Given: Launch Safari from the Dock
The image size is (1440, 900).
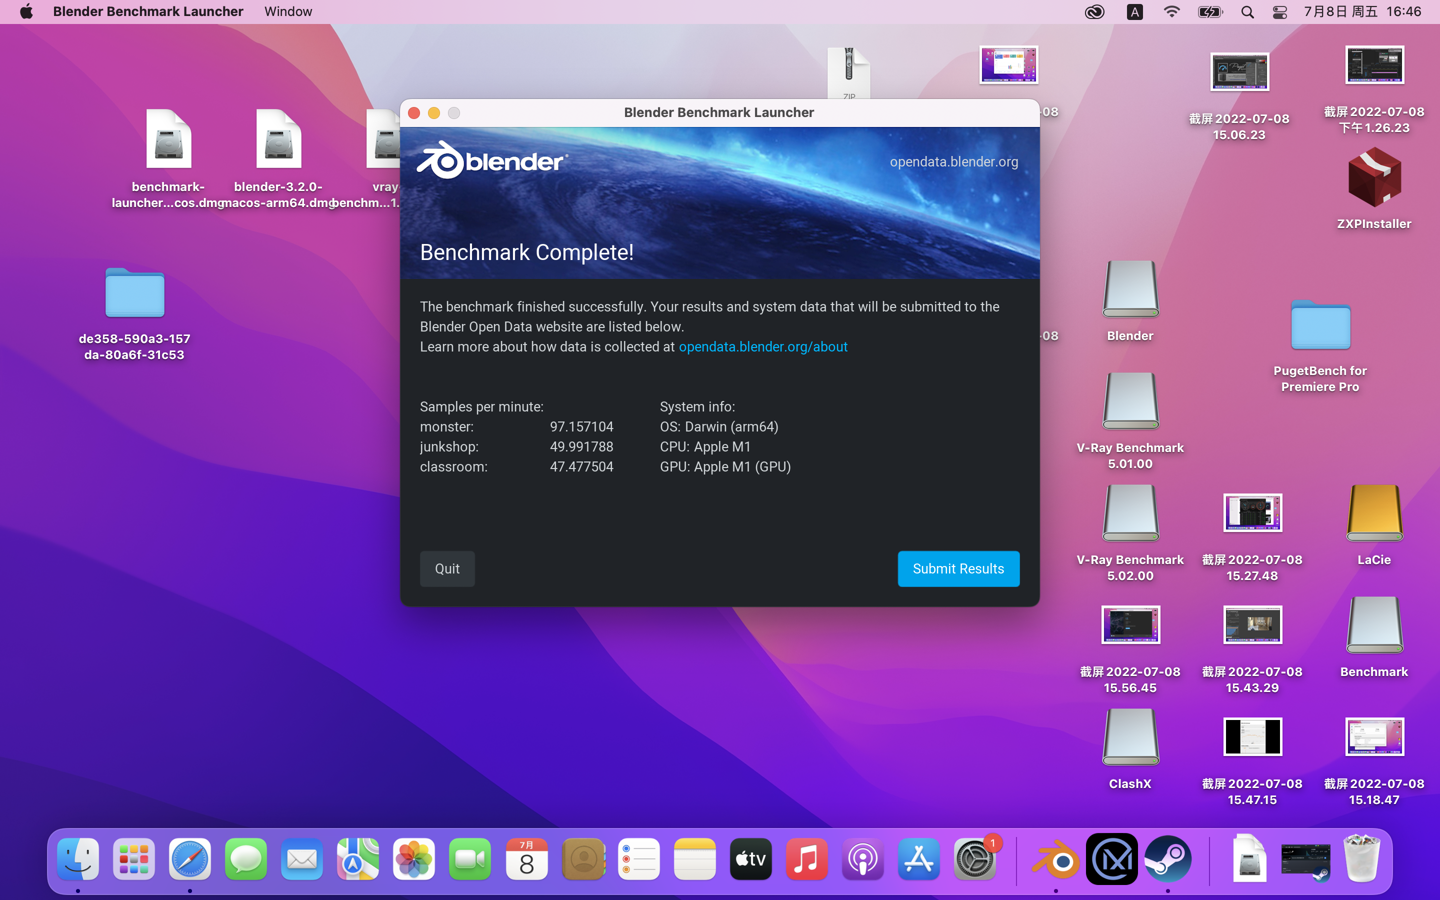Looking at the screenshot, I should pos(190,859).
